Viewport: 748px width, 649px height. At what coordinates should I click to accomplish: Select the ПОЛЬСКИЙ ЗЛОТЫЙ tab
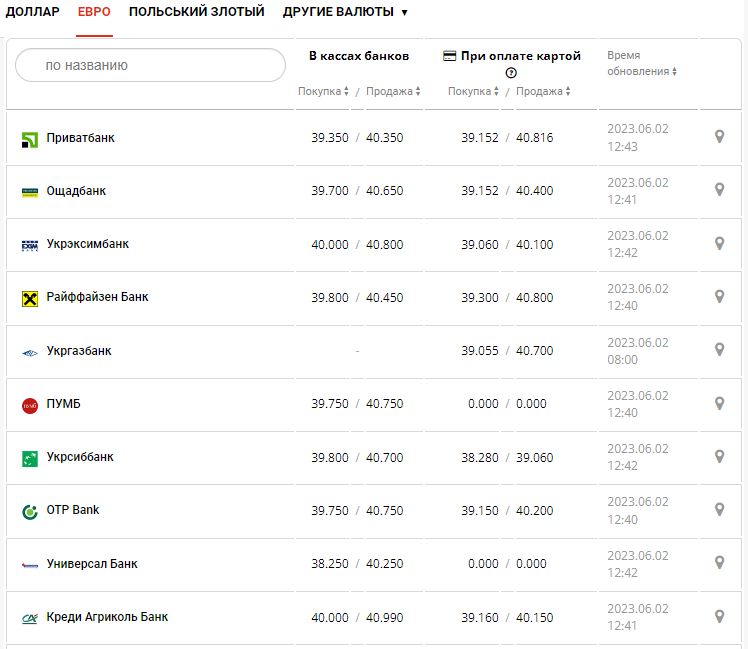(197, 12)
